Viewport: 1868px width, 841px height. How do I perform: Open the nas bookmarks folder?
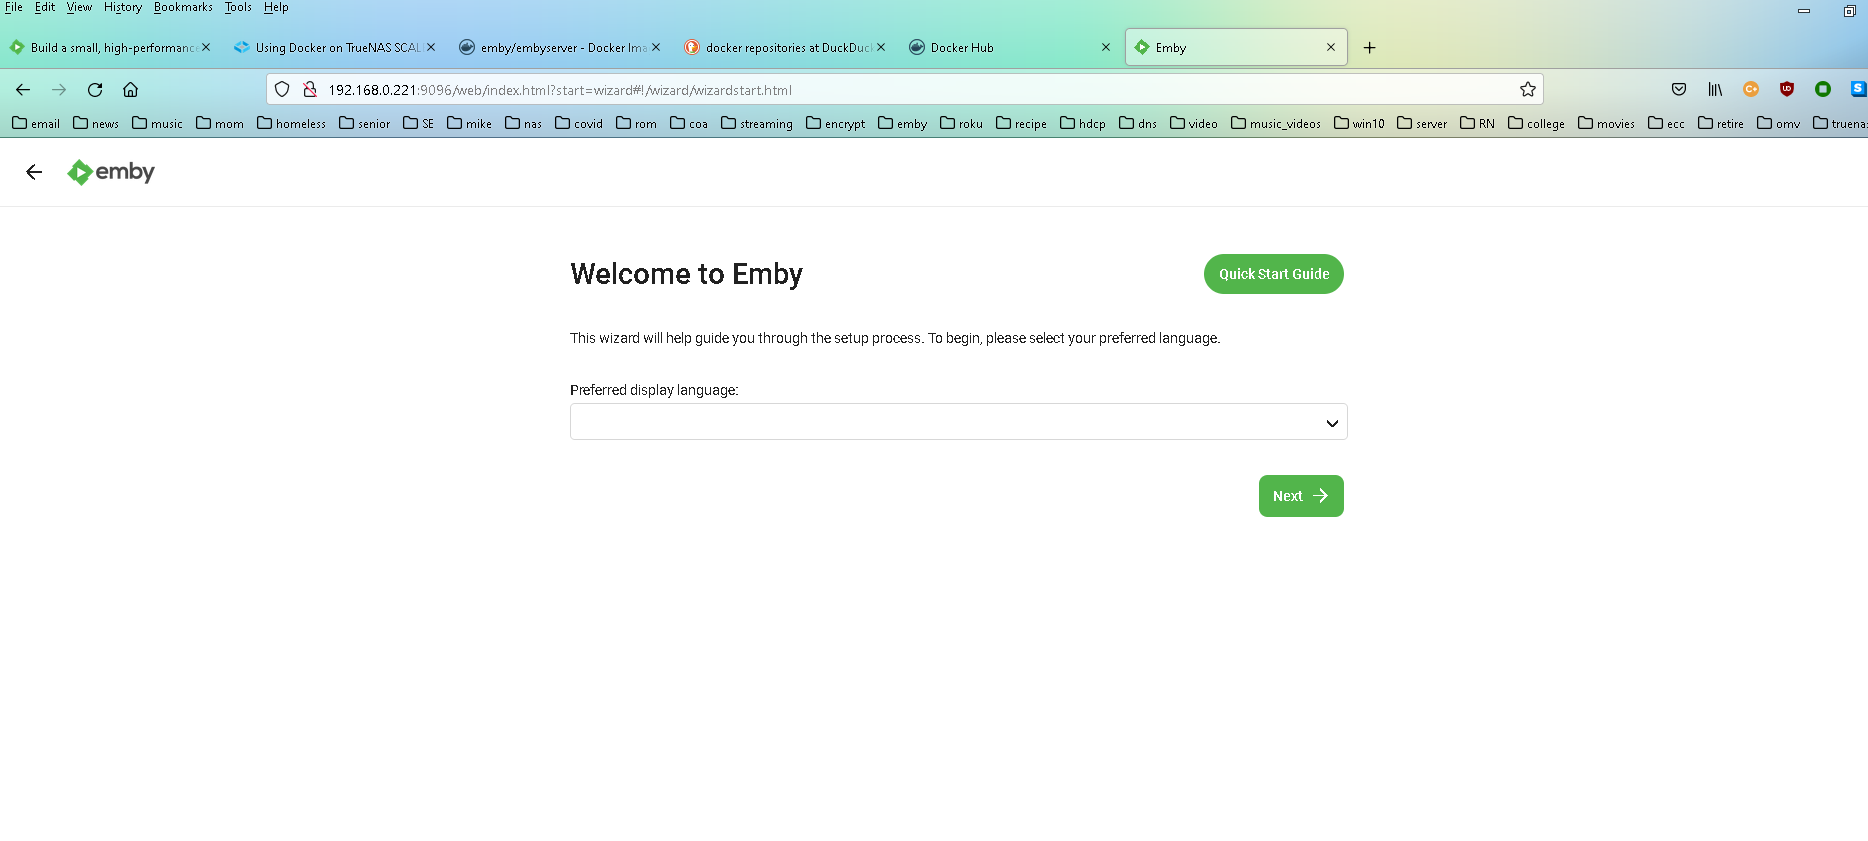[524, 123]
